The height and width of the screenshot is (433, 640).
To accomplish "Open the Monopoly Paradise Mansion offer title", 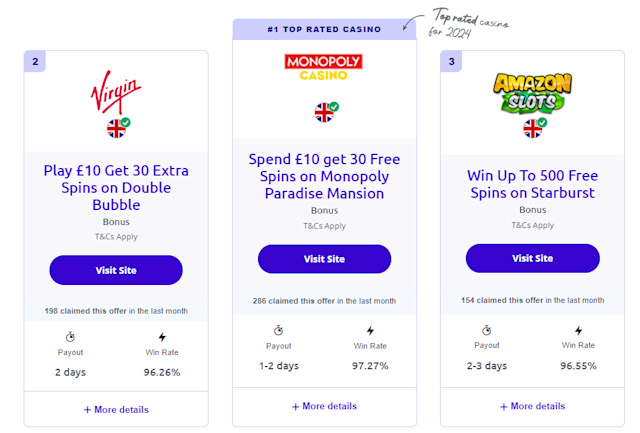I will (324, 176).
